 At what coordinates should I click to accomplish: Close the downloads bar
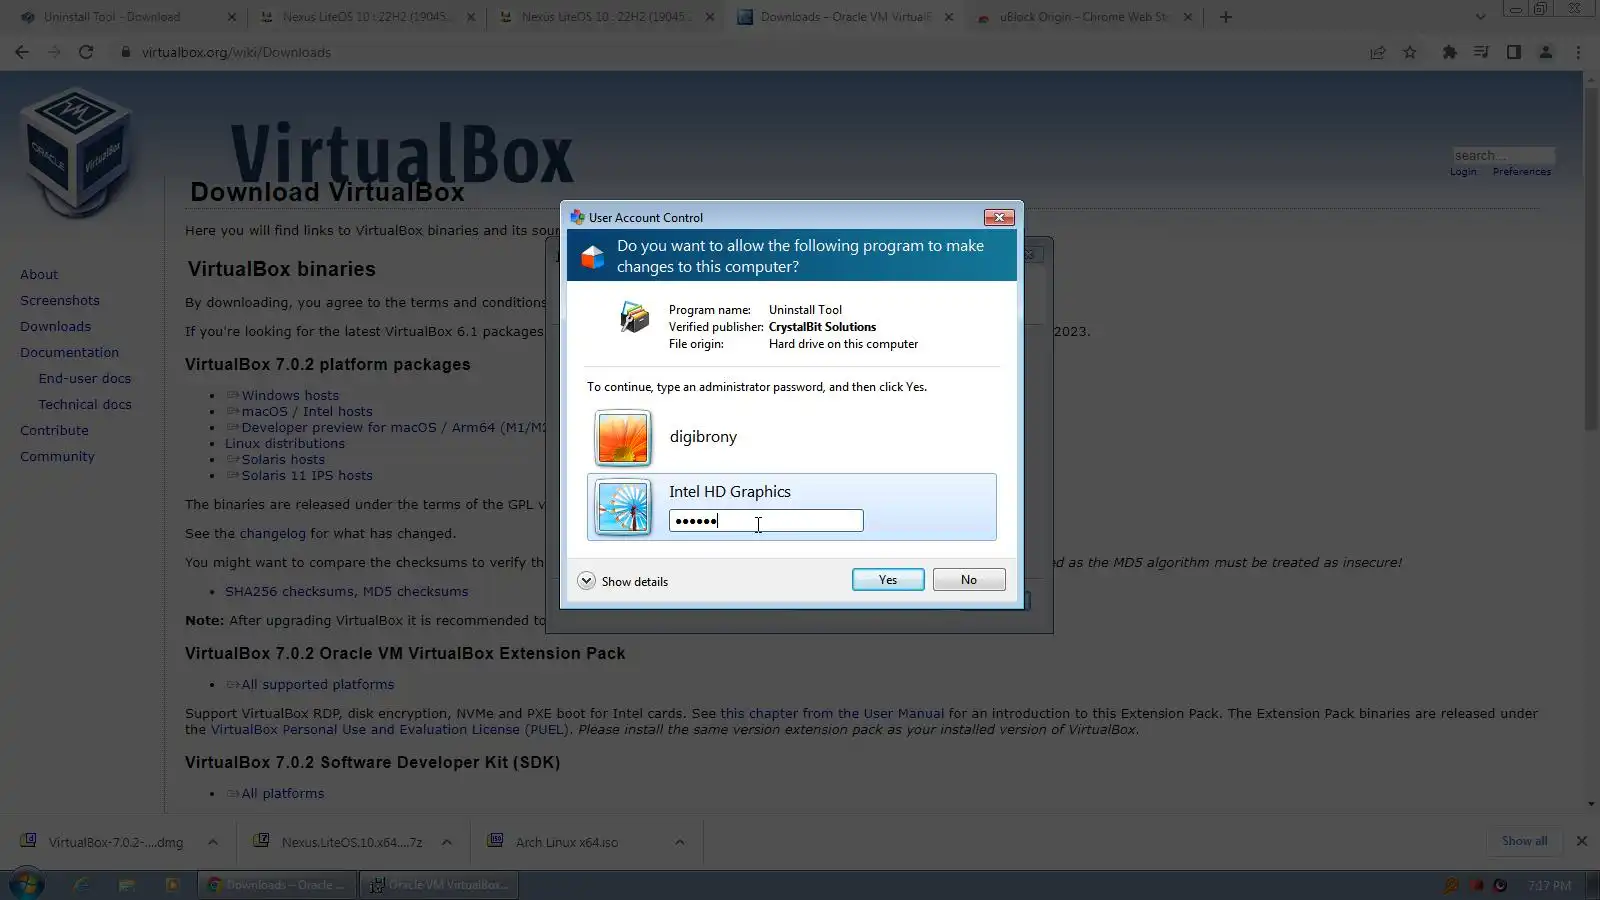pyautogui.click(x=1582, y=841)
